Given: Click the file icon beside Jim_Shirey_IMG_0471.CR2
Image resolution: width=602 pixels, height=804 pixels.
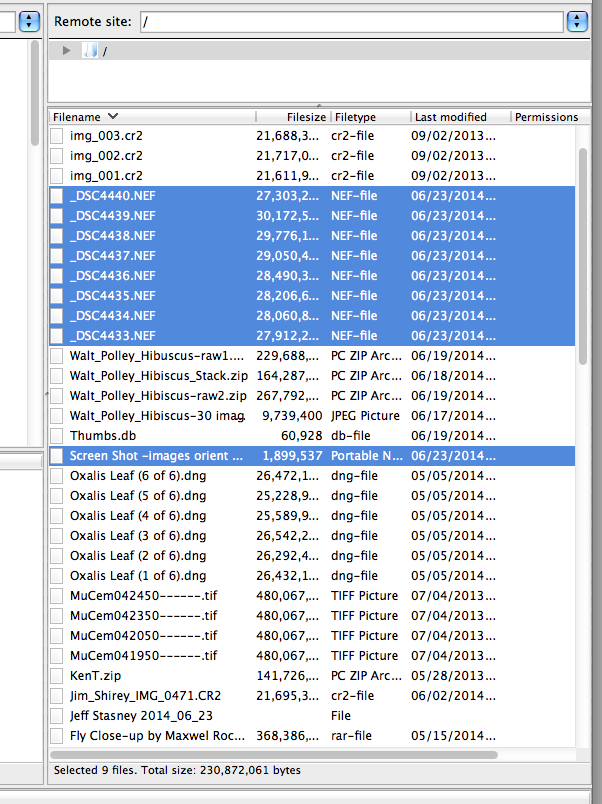Looking at the screenshot, I should pos(56,696).
